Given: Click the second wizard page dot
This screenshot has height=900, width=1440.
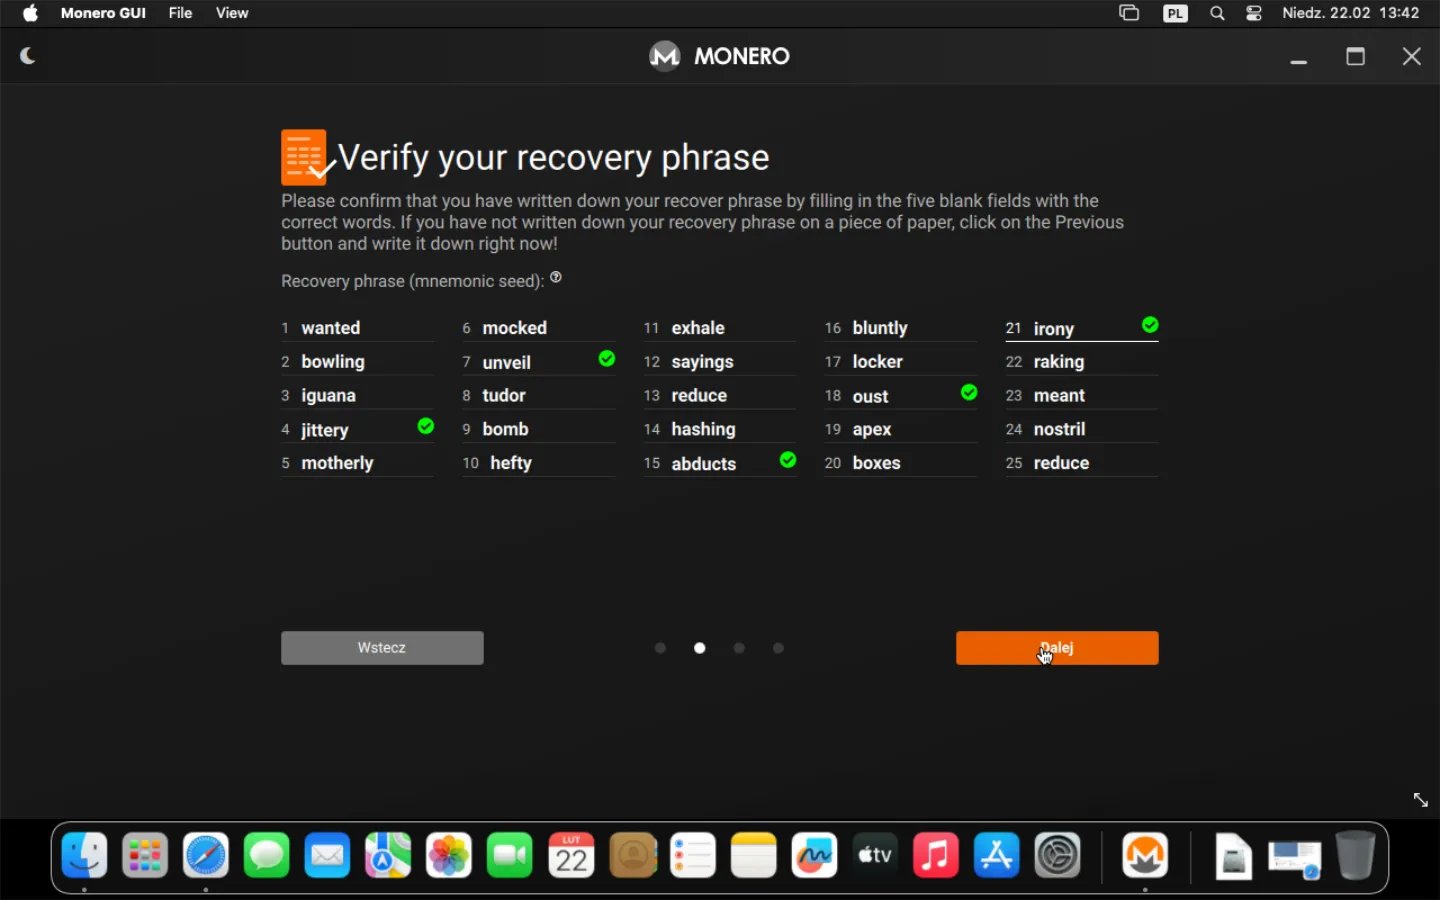Looking at the screenshot, I should click(700, 648).
